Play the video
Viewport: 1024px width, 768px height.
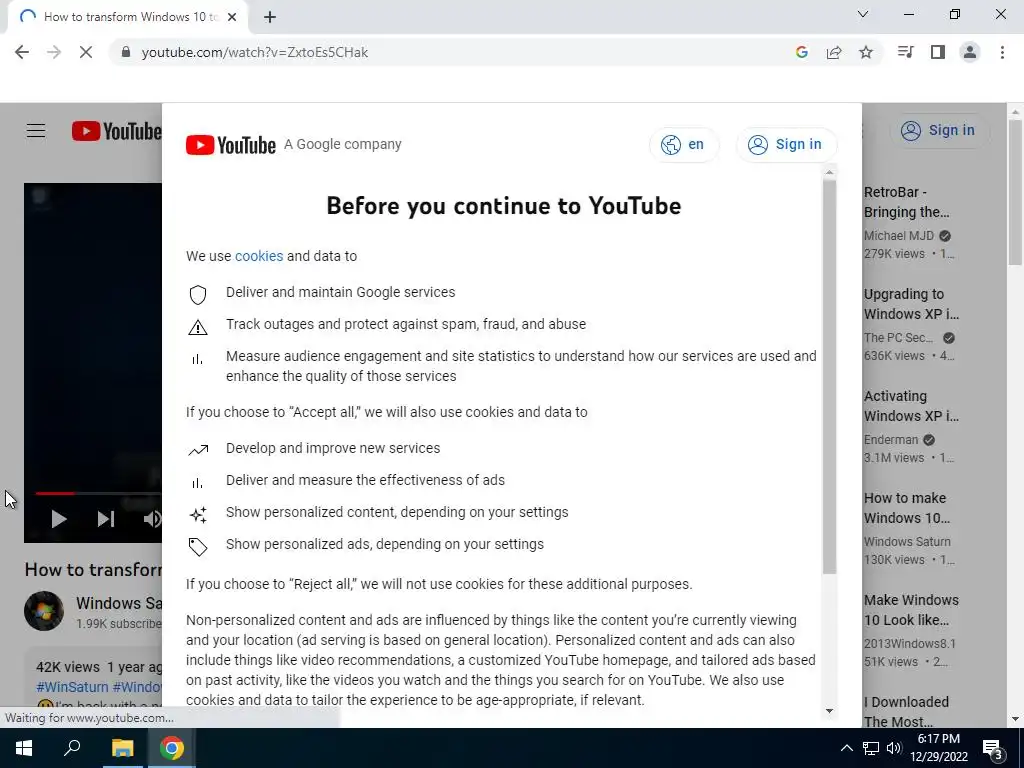point(59,519)
